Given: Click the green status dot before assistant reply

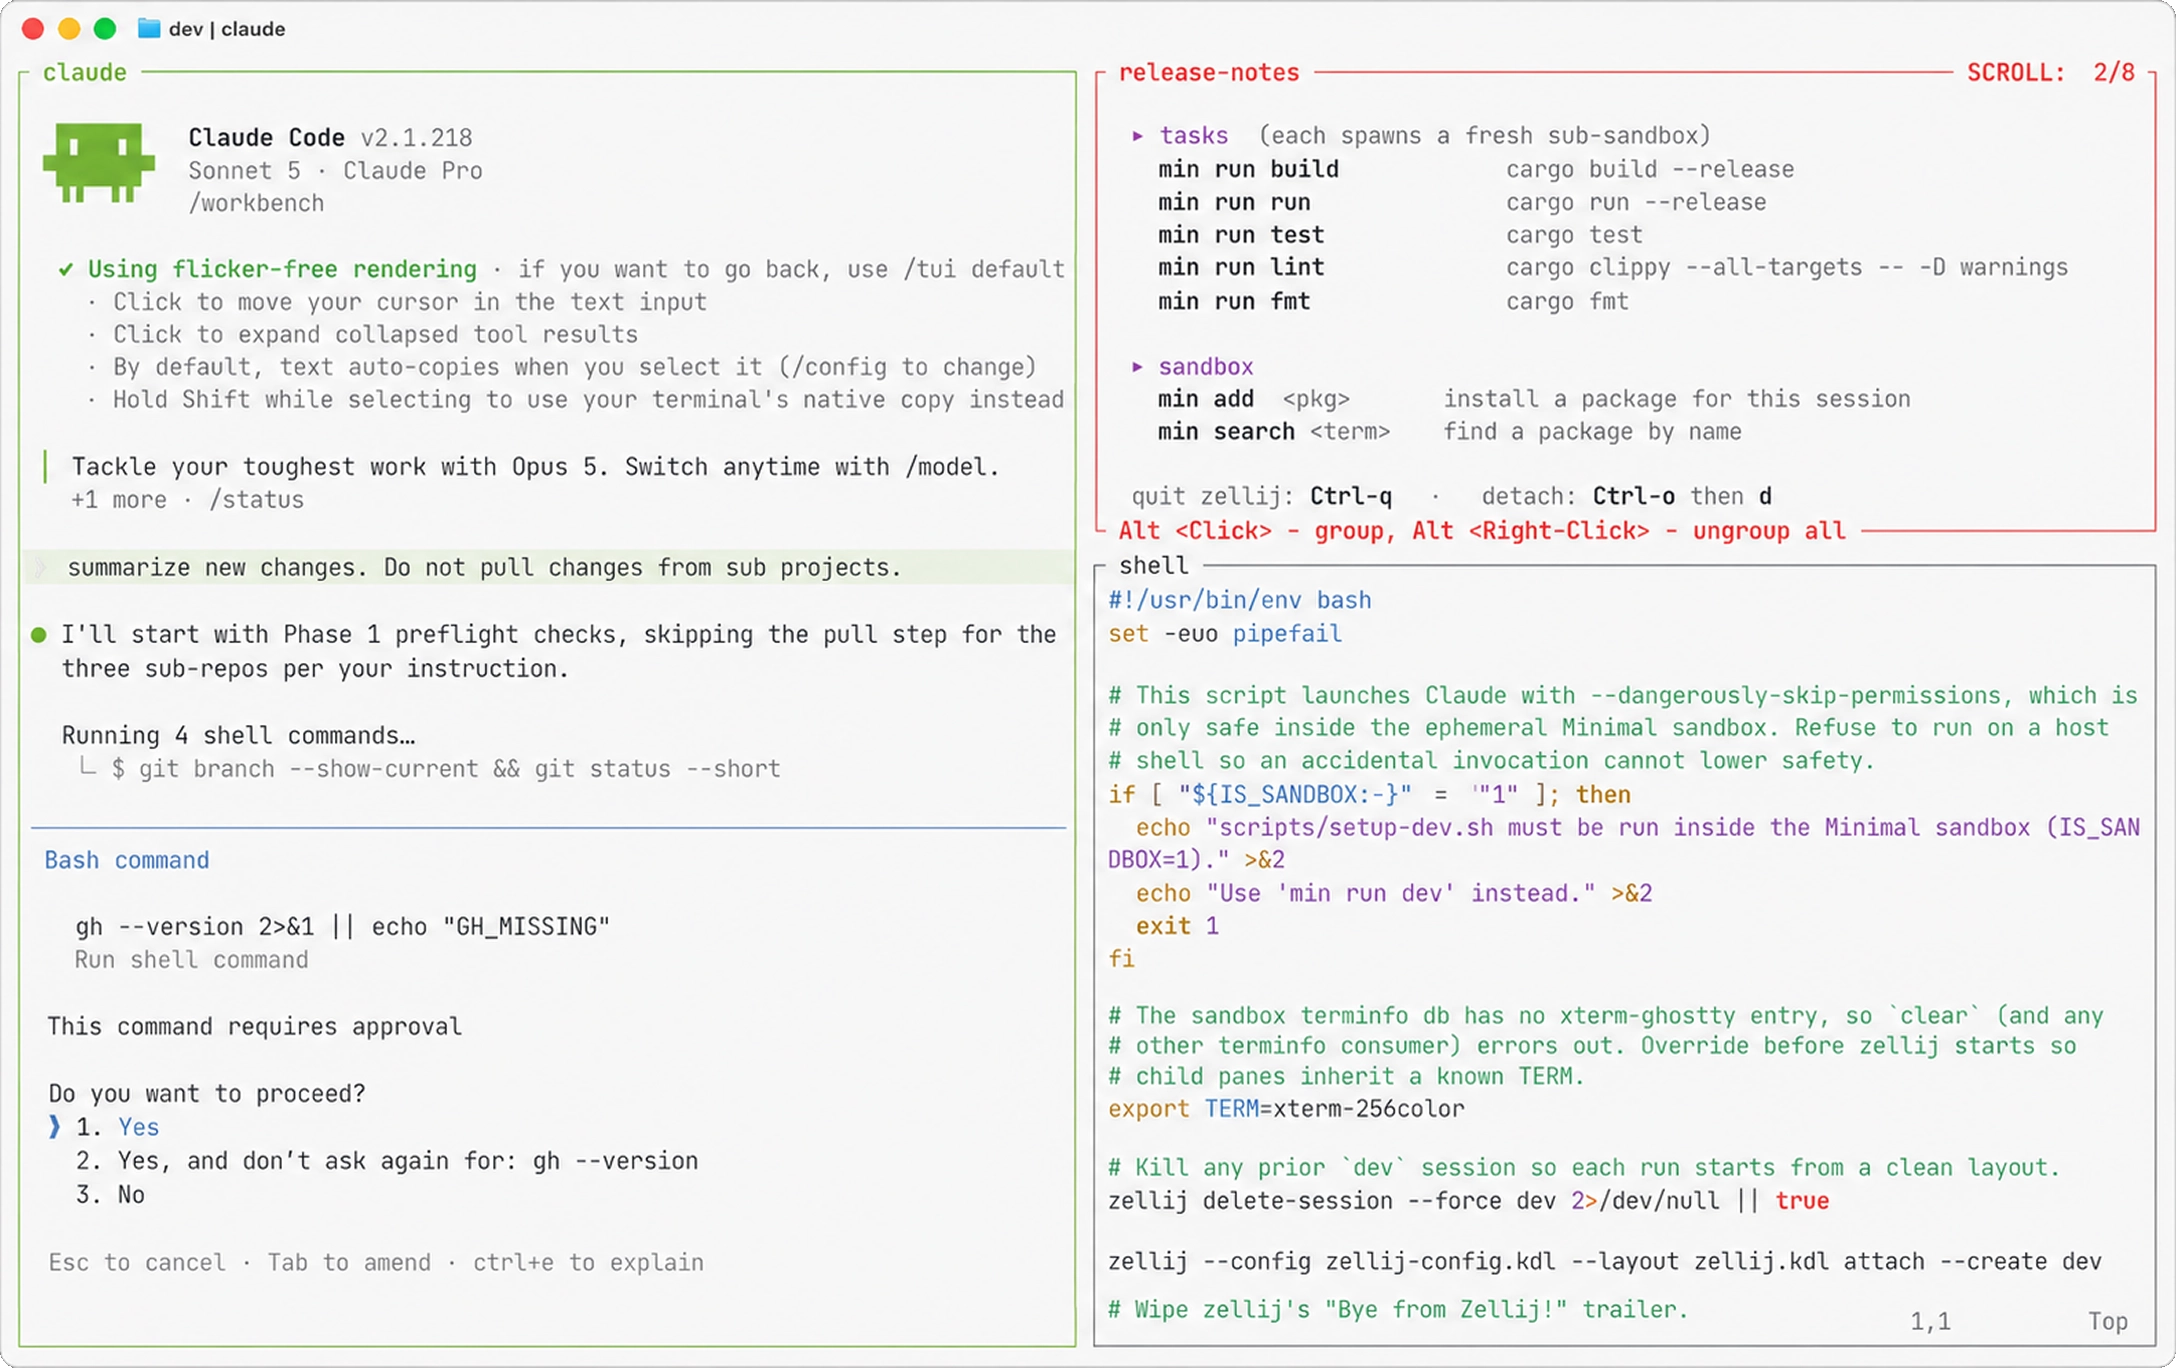Looking at the screenshot, I should tap(39, 635).
